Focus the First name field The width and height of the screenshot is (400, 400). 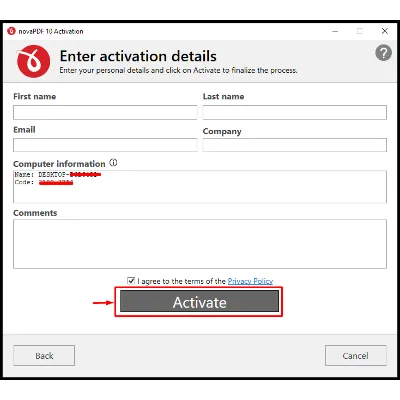point(105,113)
